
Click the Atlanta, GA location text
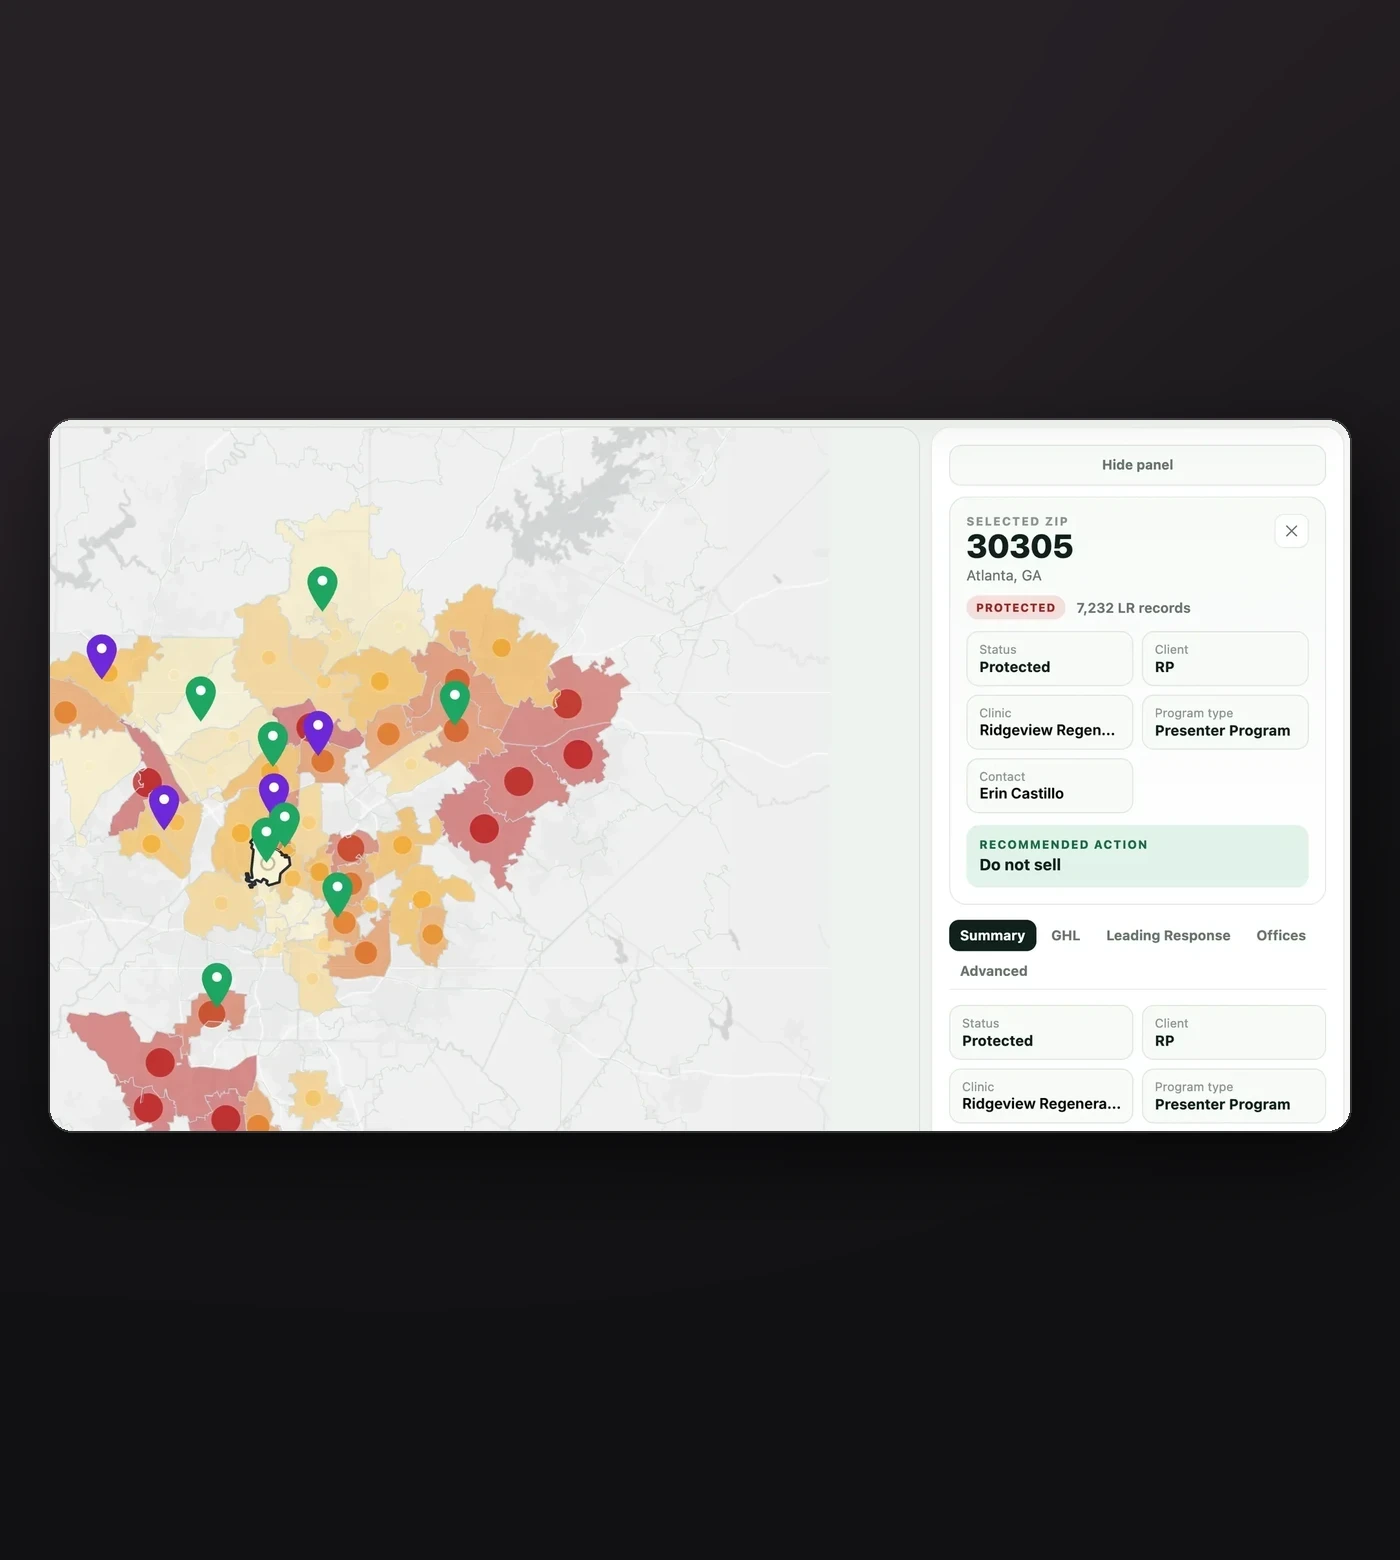pyautogui.click(x=1004, y=576)
